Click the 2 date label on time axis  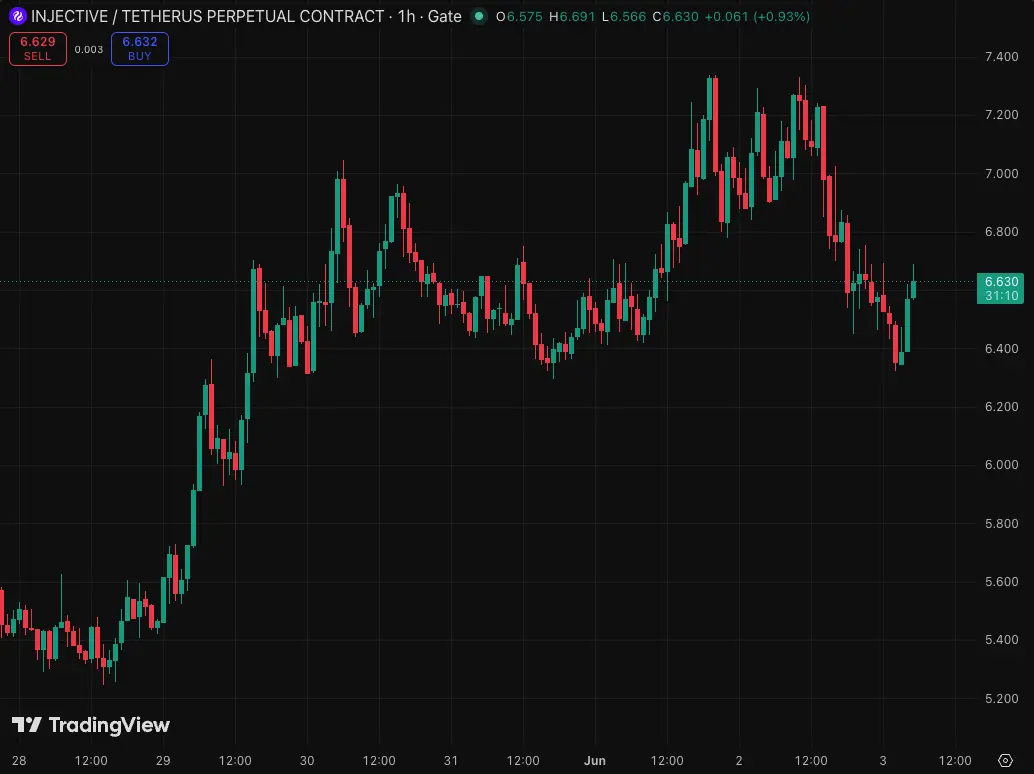pos(739,760)
